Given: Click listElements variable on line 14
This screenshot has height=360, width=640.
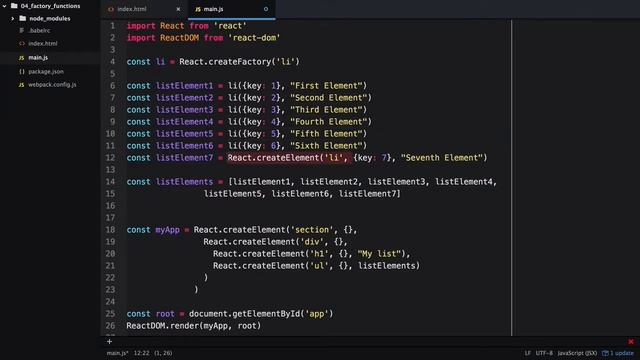Looking at the screenshot, I should [184, 182].
